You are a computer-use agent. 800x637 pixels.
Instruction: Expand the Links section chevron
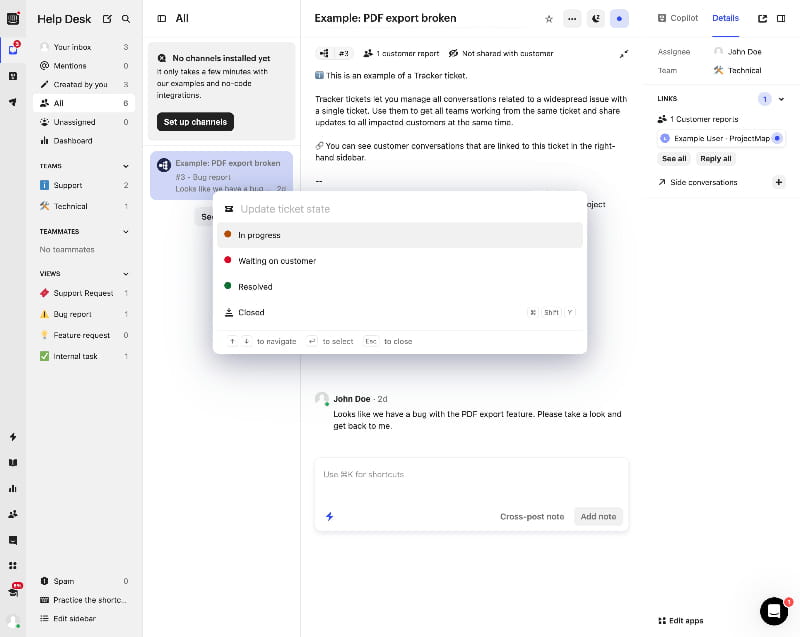click(781, 99)
